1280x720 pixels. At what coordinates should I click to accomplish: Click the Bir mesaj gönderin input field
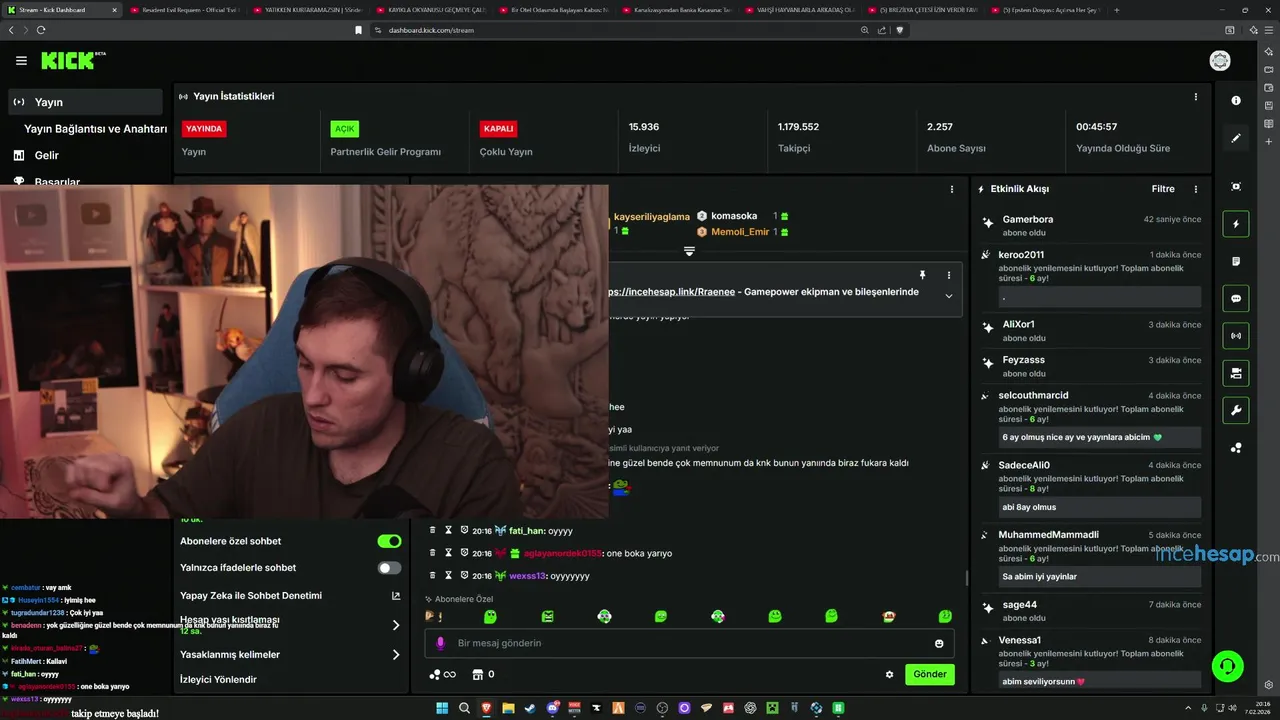tap(690, 643)
